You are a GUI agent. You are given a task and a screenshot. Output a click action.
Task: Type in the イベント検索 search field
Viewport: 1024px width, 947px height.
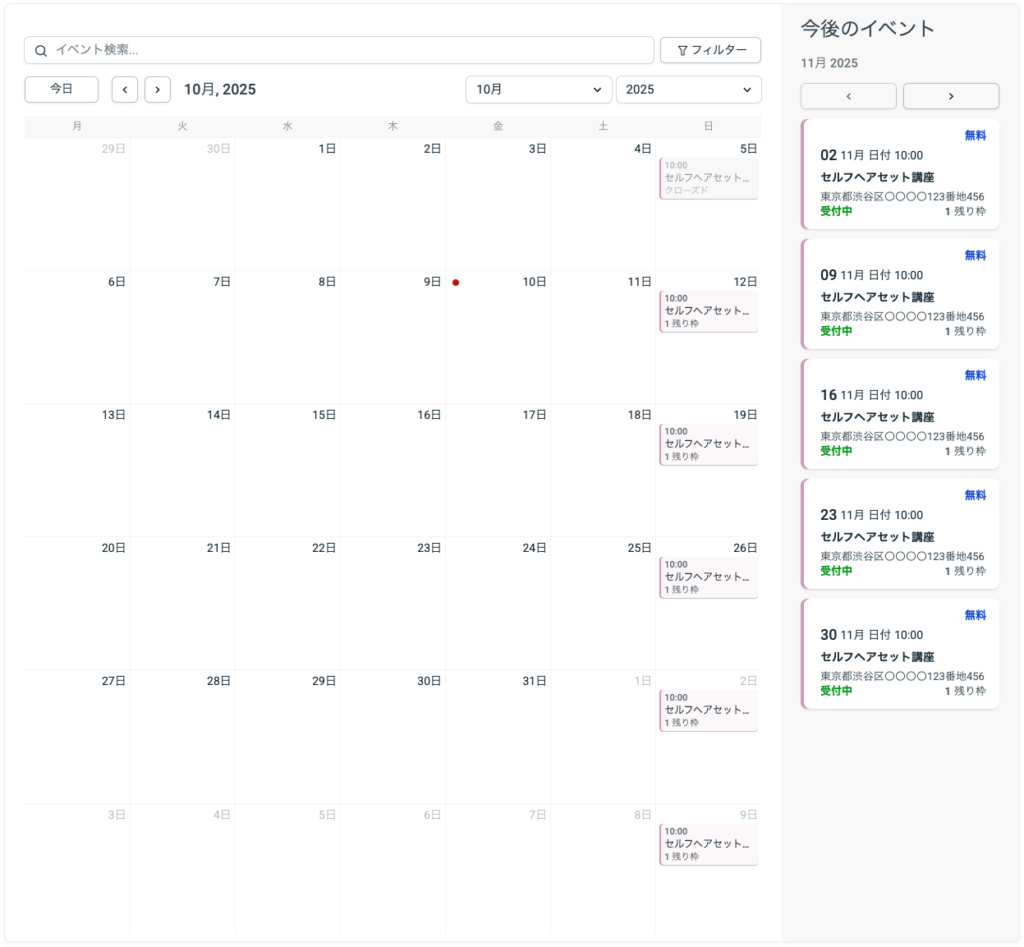[x=350, y=50]
